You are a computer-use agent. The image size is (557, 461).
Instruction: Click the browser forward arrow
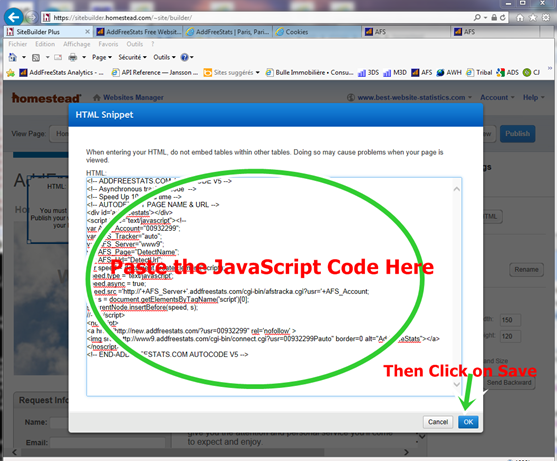click(x=32, y=17)
